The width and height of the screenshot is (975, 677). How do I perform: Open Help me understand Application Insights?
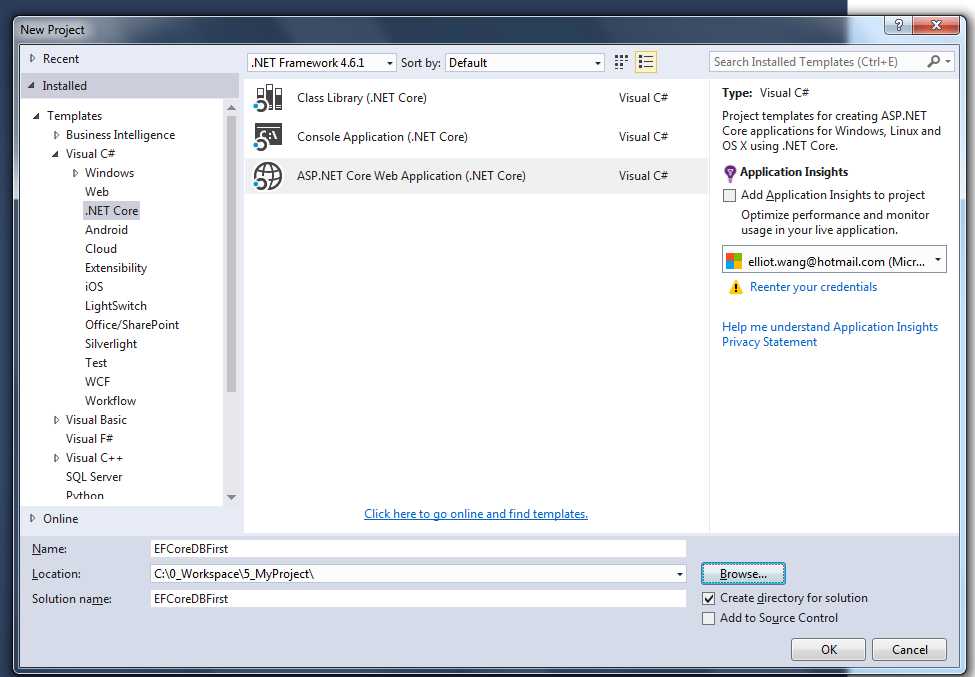tap(829, 327)
